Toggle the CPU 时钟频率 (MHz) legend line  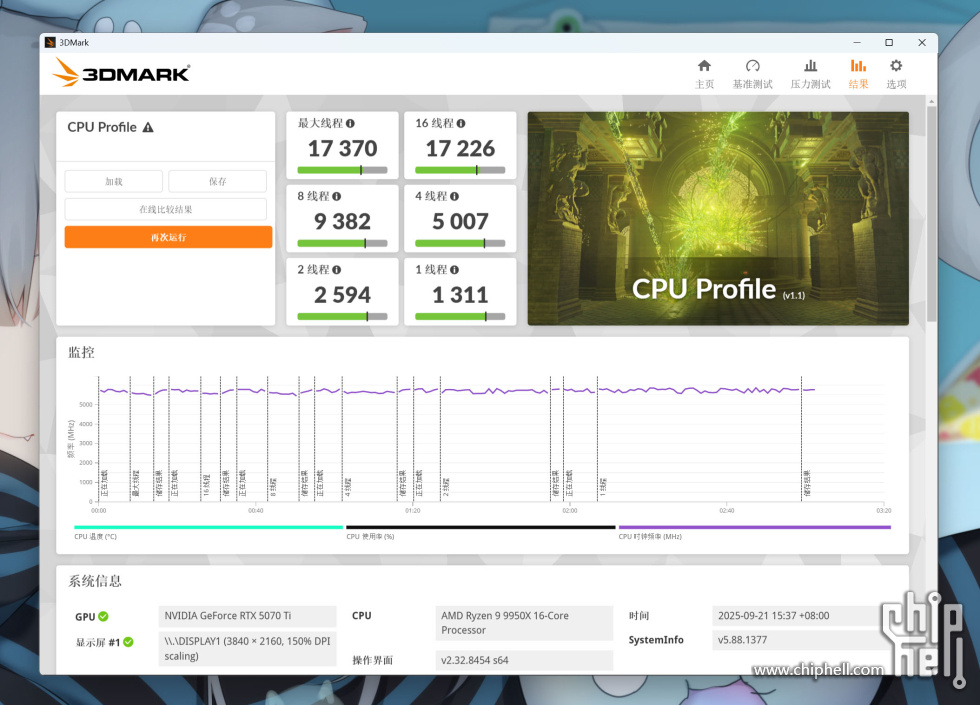(x=754, y=528)
